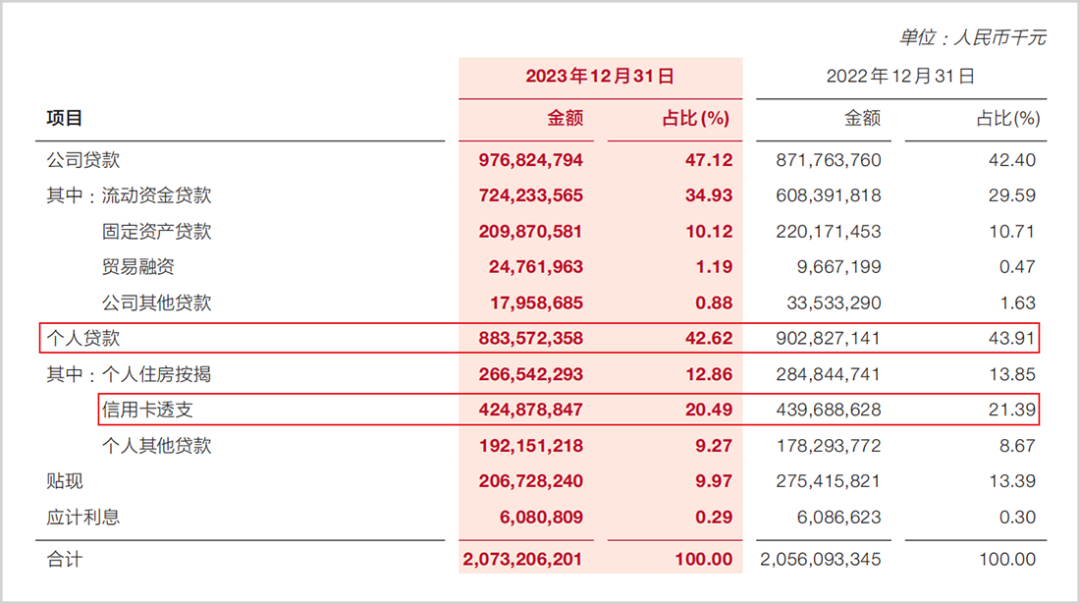The width and height of the screenshot is (1080, 604).
Task: Click the 2023年12月31日 column header
Action: coord(599,76)
